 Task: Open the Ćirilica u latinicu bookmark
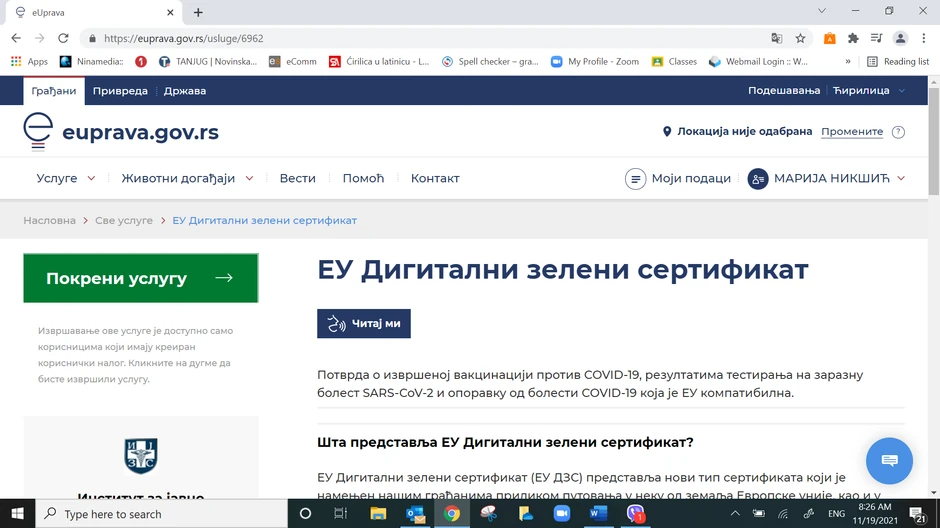click(x=379, y=61)
